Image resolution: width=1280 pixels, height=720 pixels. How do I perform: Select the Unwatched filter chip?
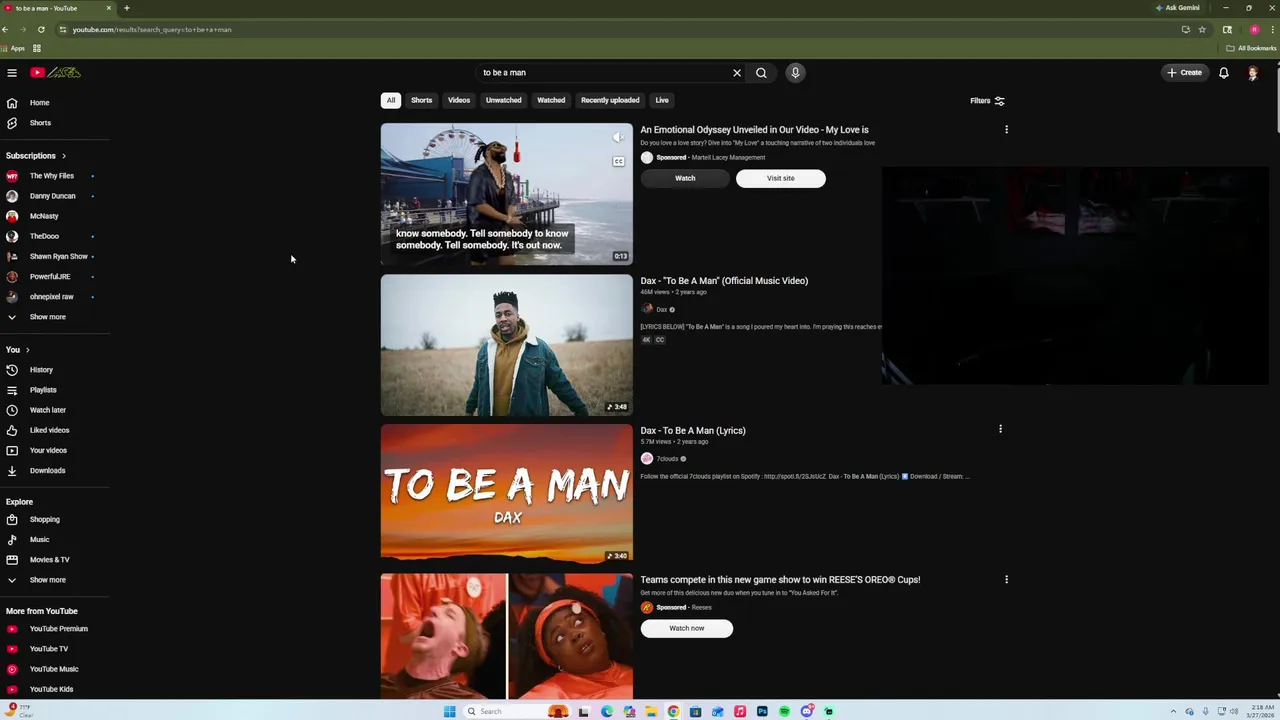[503, 100]
